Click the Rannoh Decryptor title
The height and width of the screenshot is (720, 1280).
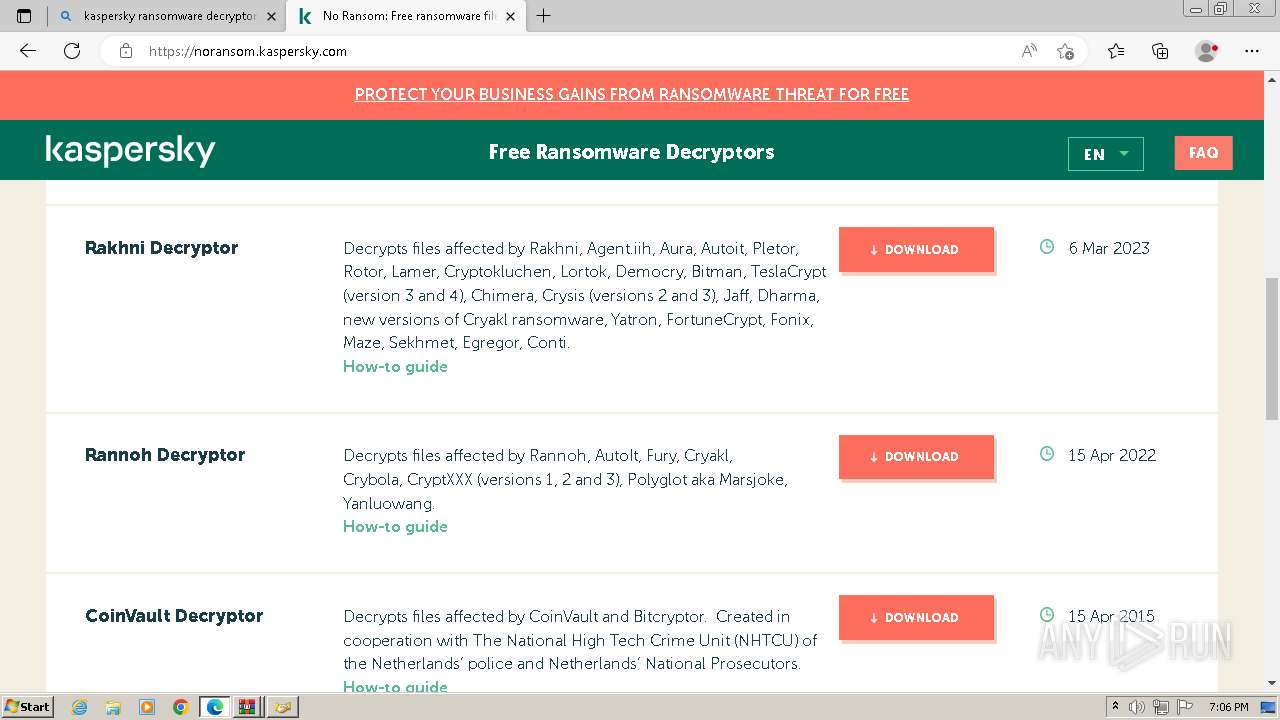point(165,455)
